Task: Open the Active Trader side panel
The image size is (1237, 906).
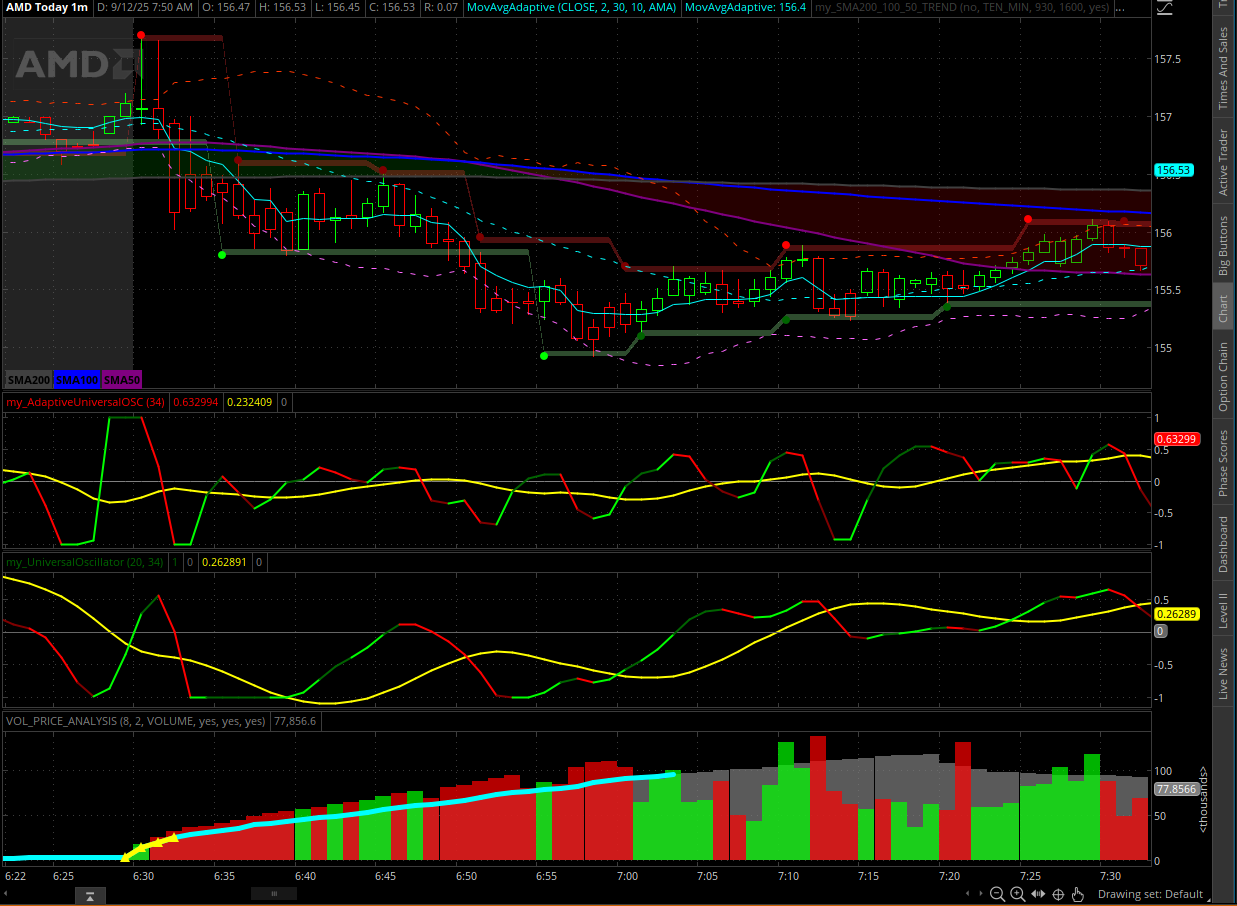Action: [x=1222, y=162]
